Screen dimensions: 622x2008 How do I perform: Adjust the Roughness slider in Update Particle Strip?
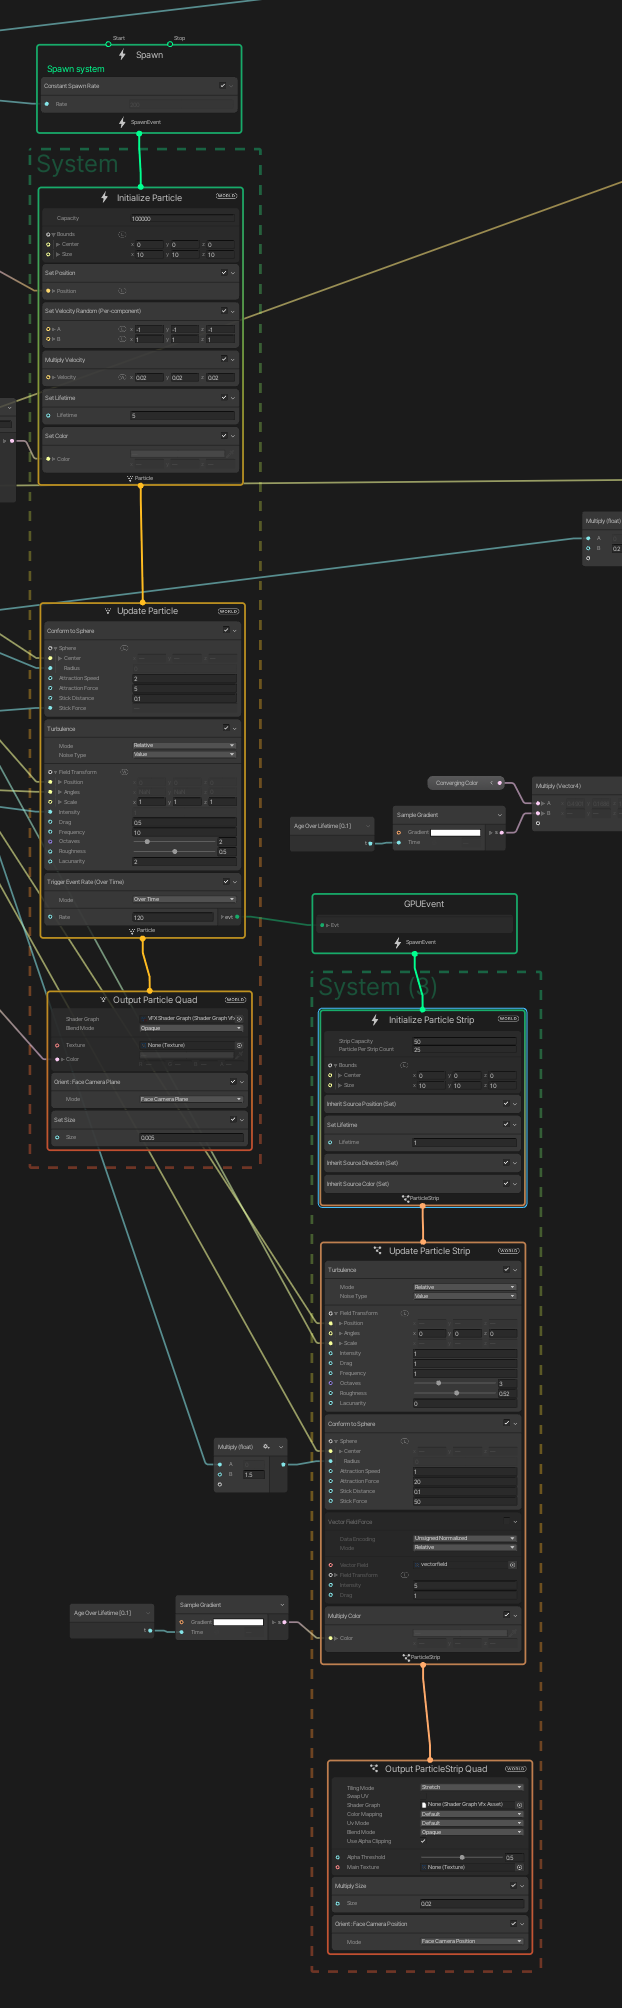tap(455, 1393)
